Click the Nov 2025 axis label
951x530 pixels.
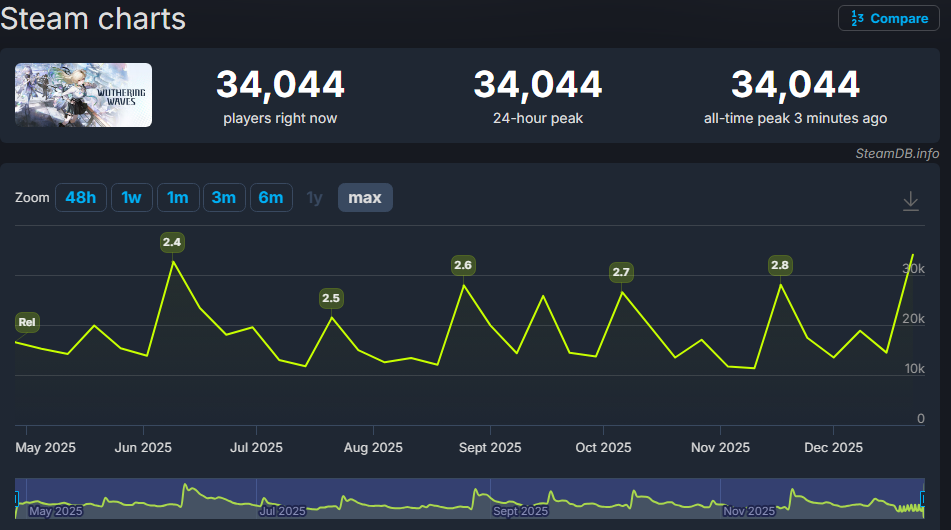click(x=721, y=448)
